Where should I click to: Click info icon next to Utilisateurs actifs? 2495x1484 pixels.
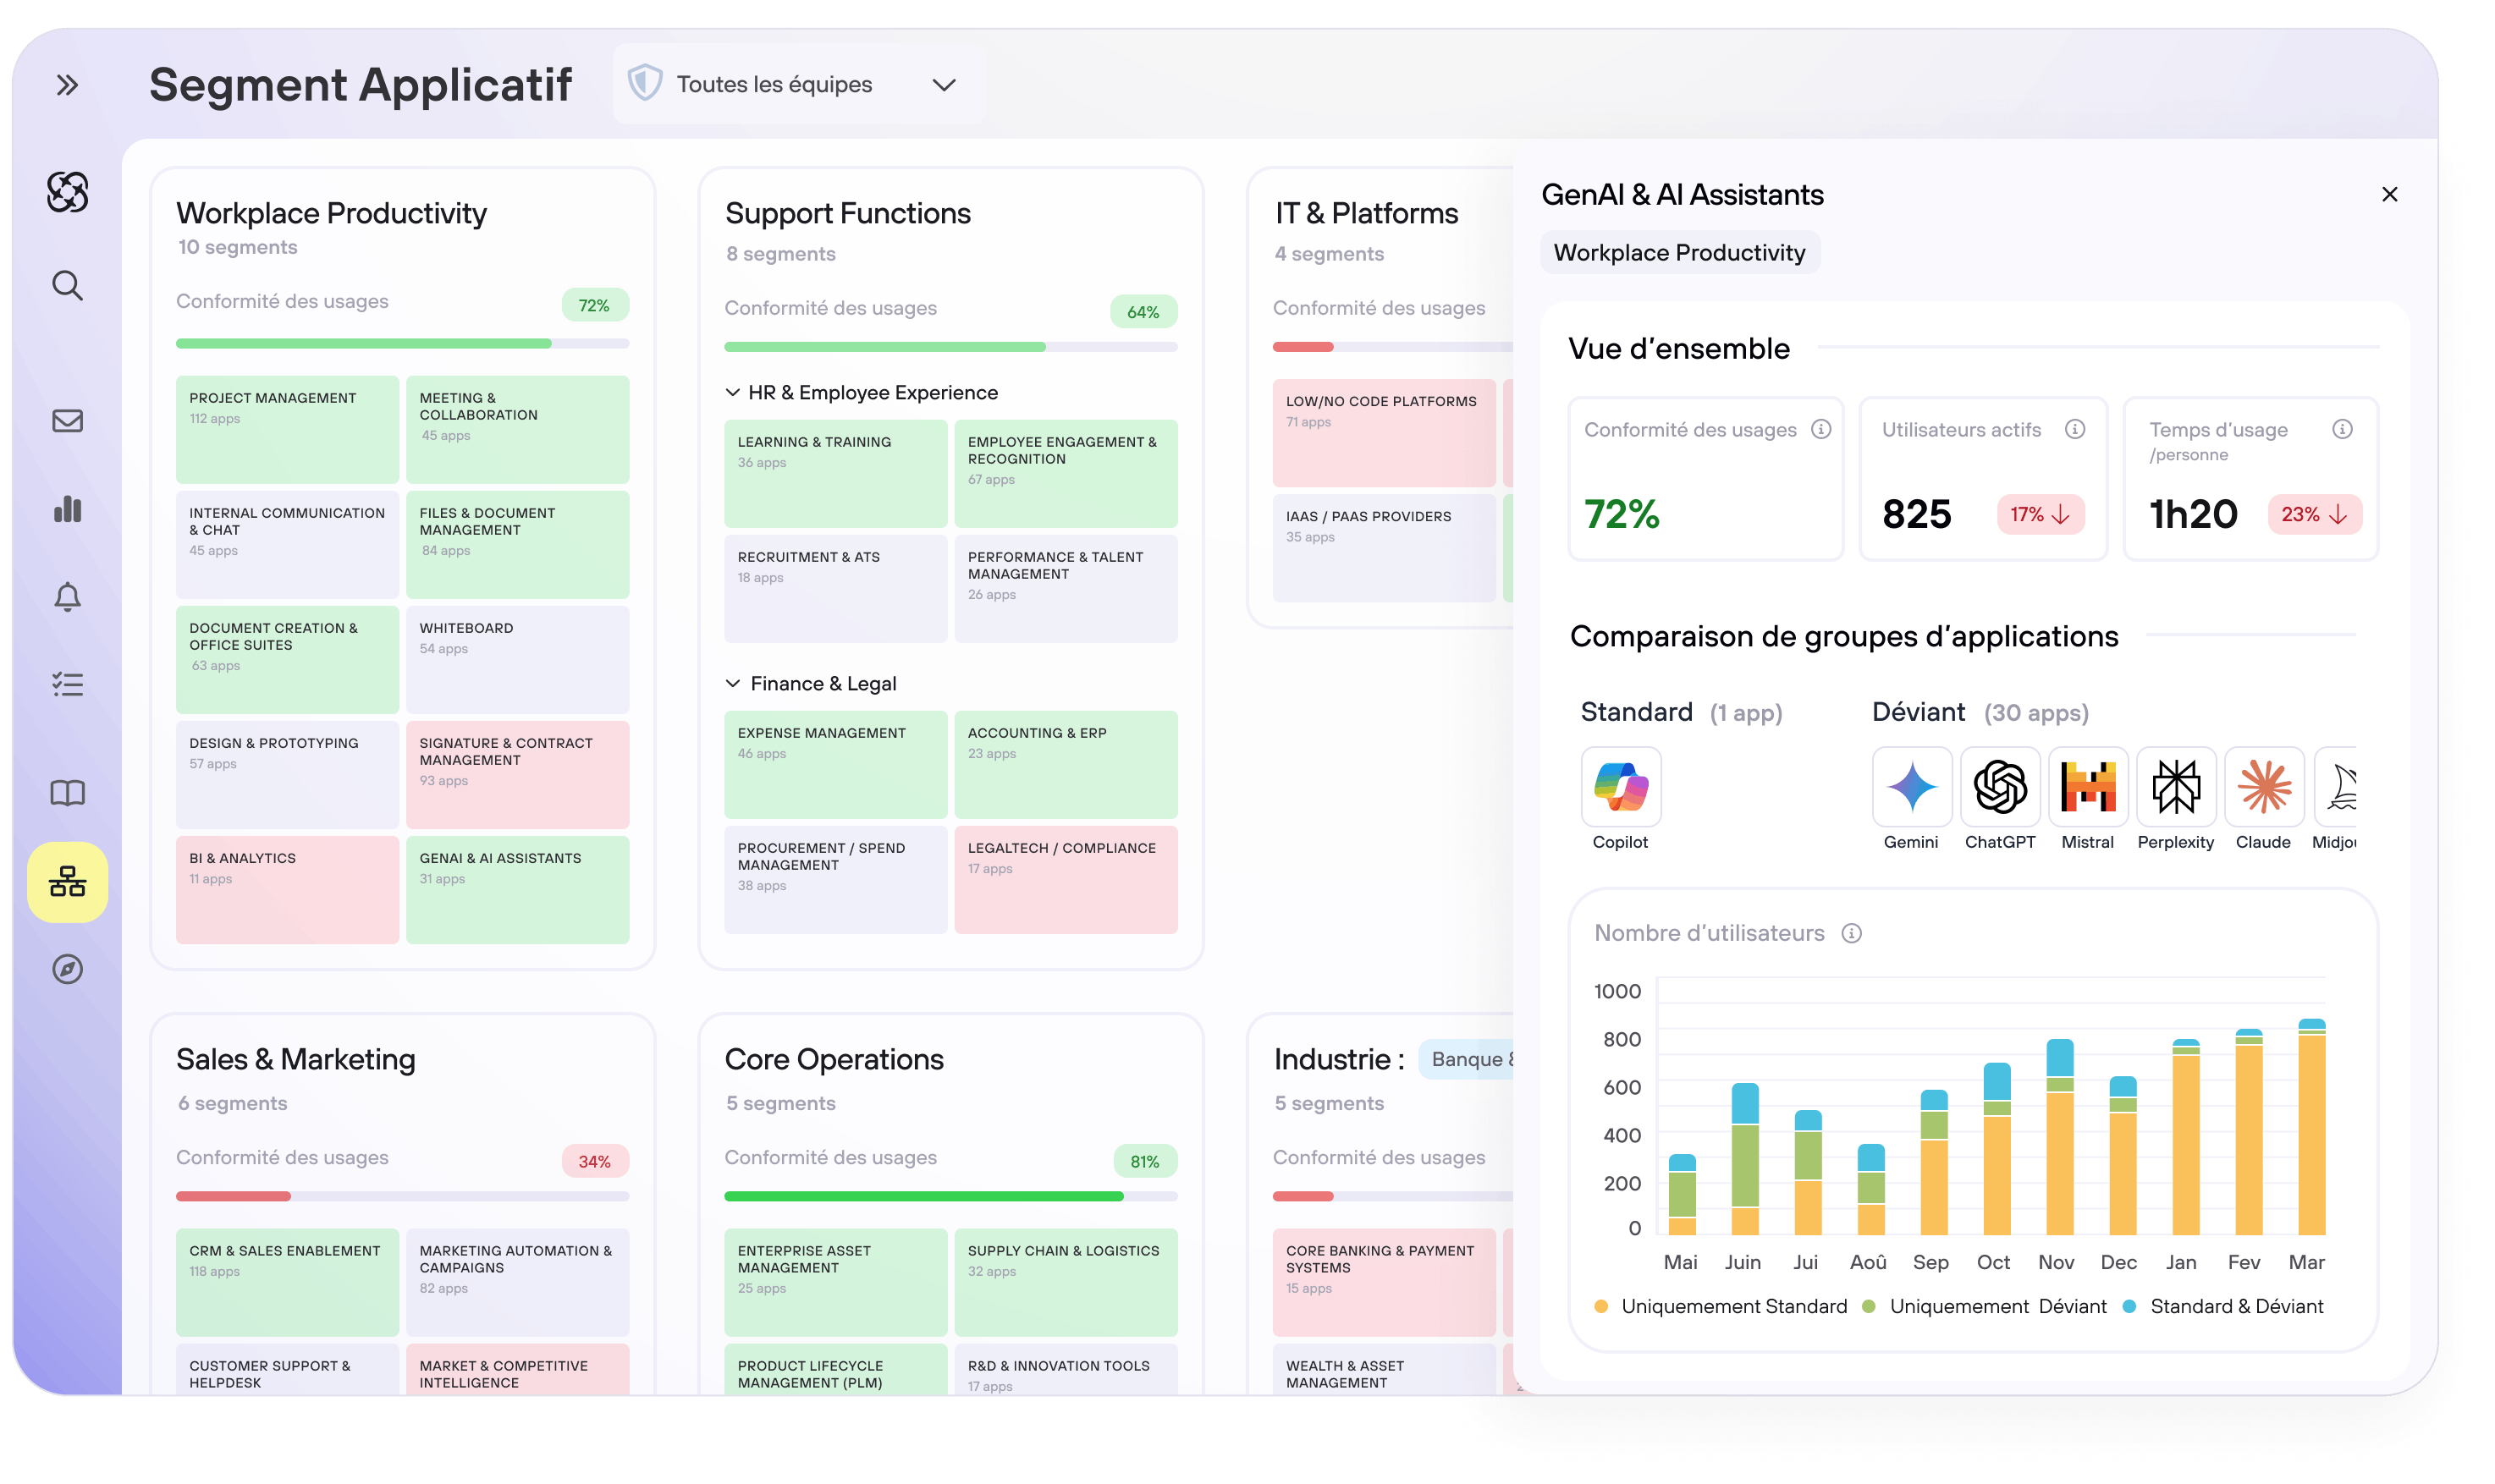(x=2075, y=429)
